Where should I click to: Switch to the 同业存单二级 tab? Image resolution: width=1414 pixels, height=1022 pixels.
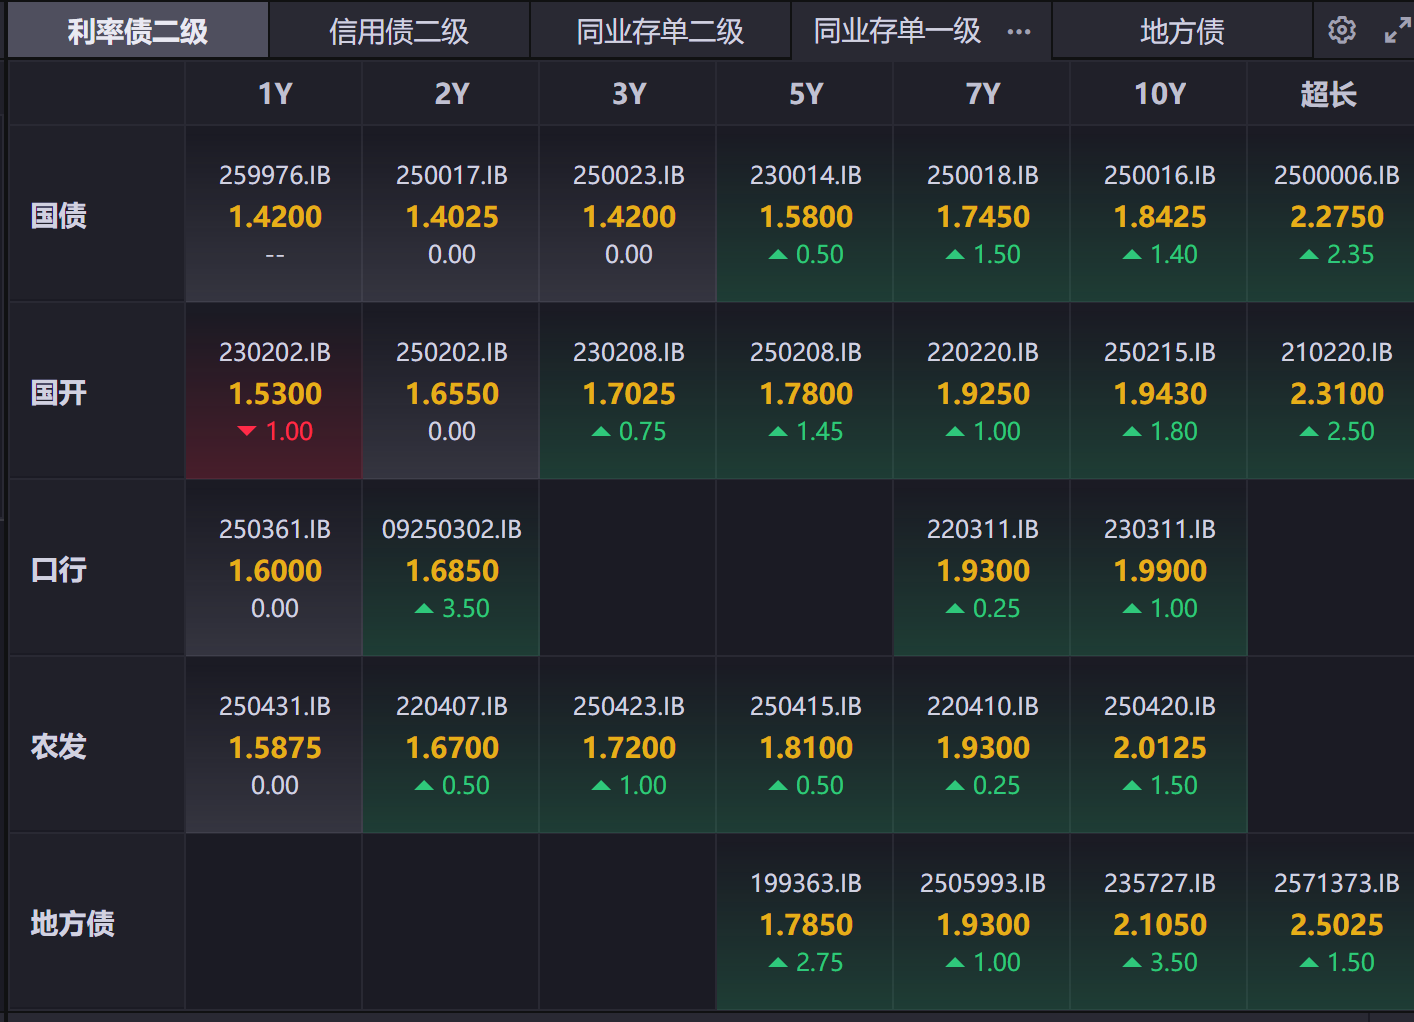[660, 32]
